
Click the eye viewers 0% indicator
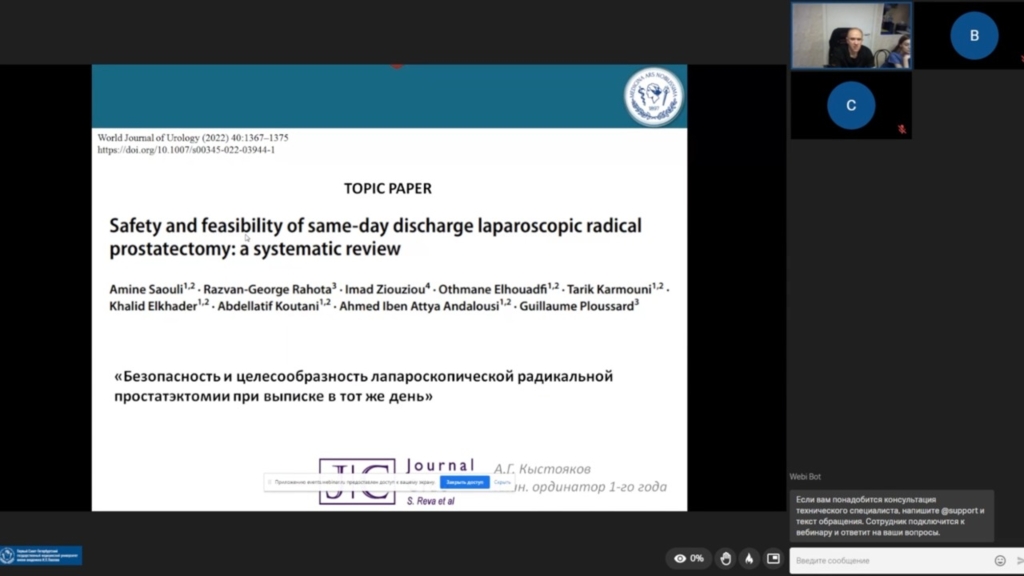(x=689, y=558)
